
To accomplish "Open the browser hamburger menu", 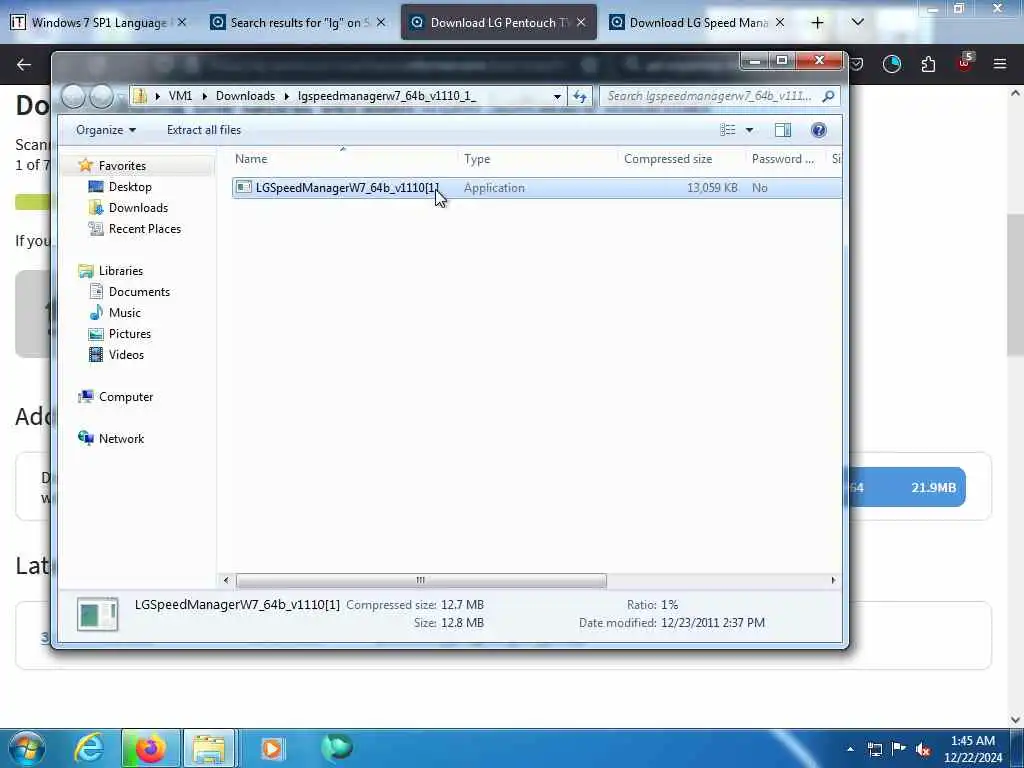I will tap(1000, 64).
